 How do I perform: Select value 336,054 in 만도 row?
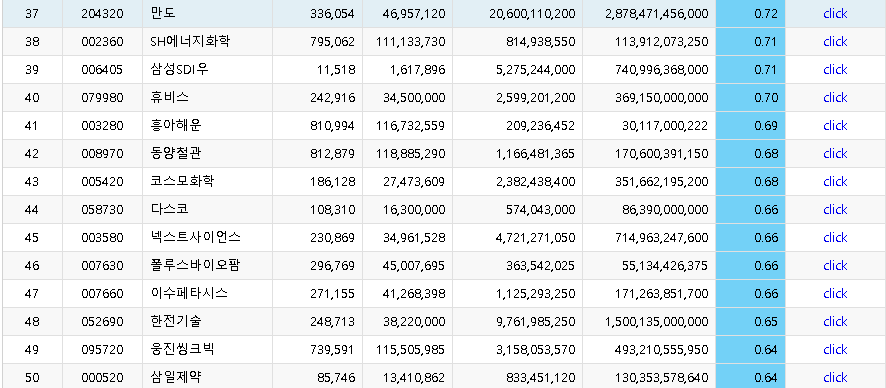[x=333, y=14]
